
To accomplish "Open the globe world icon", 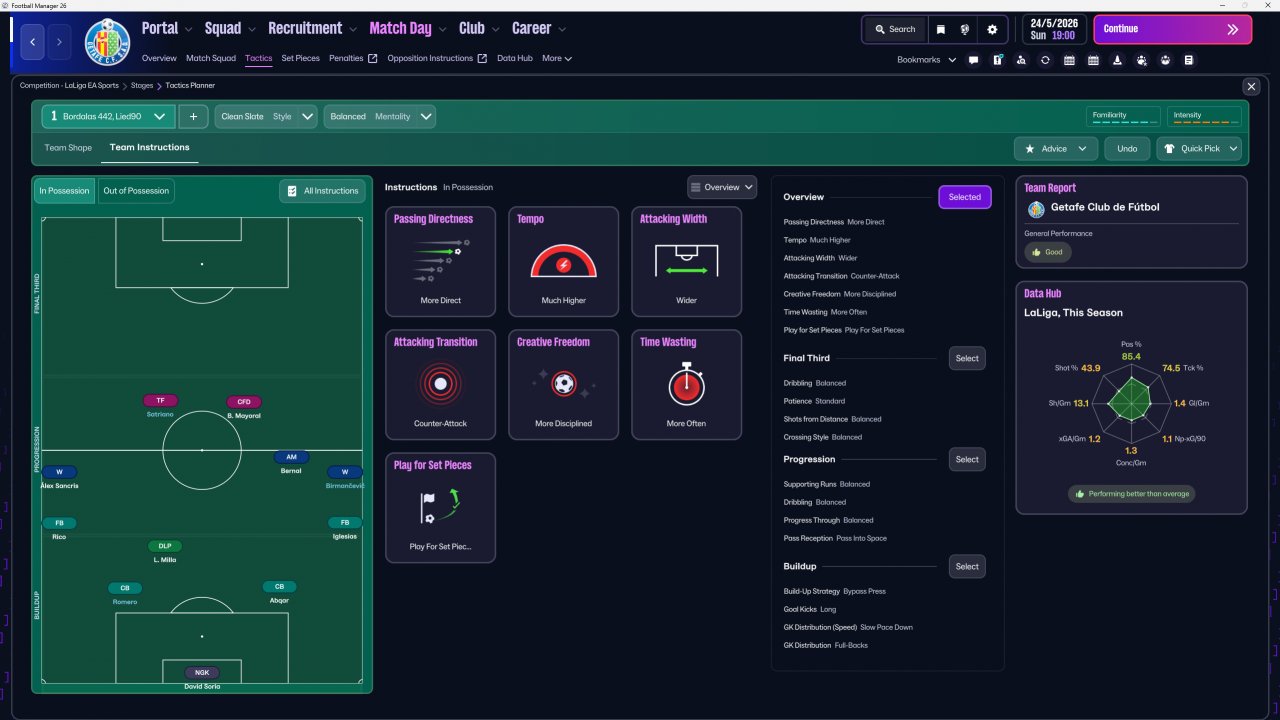I will [x=966, y=29].
